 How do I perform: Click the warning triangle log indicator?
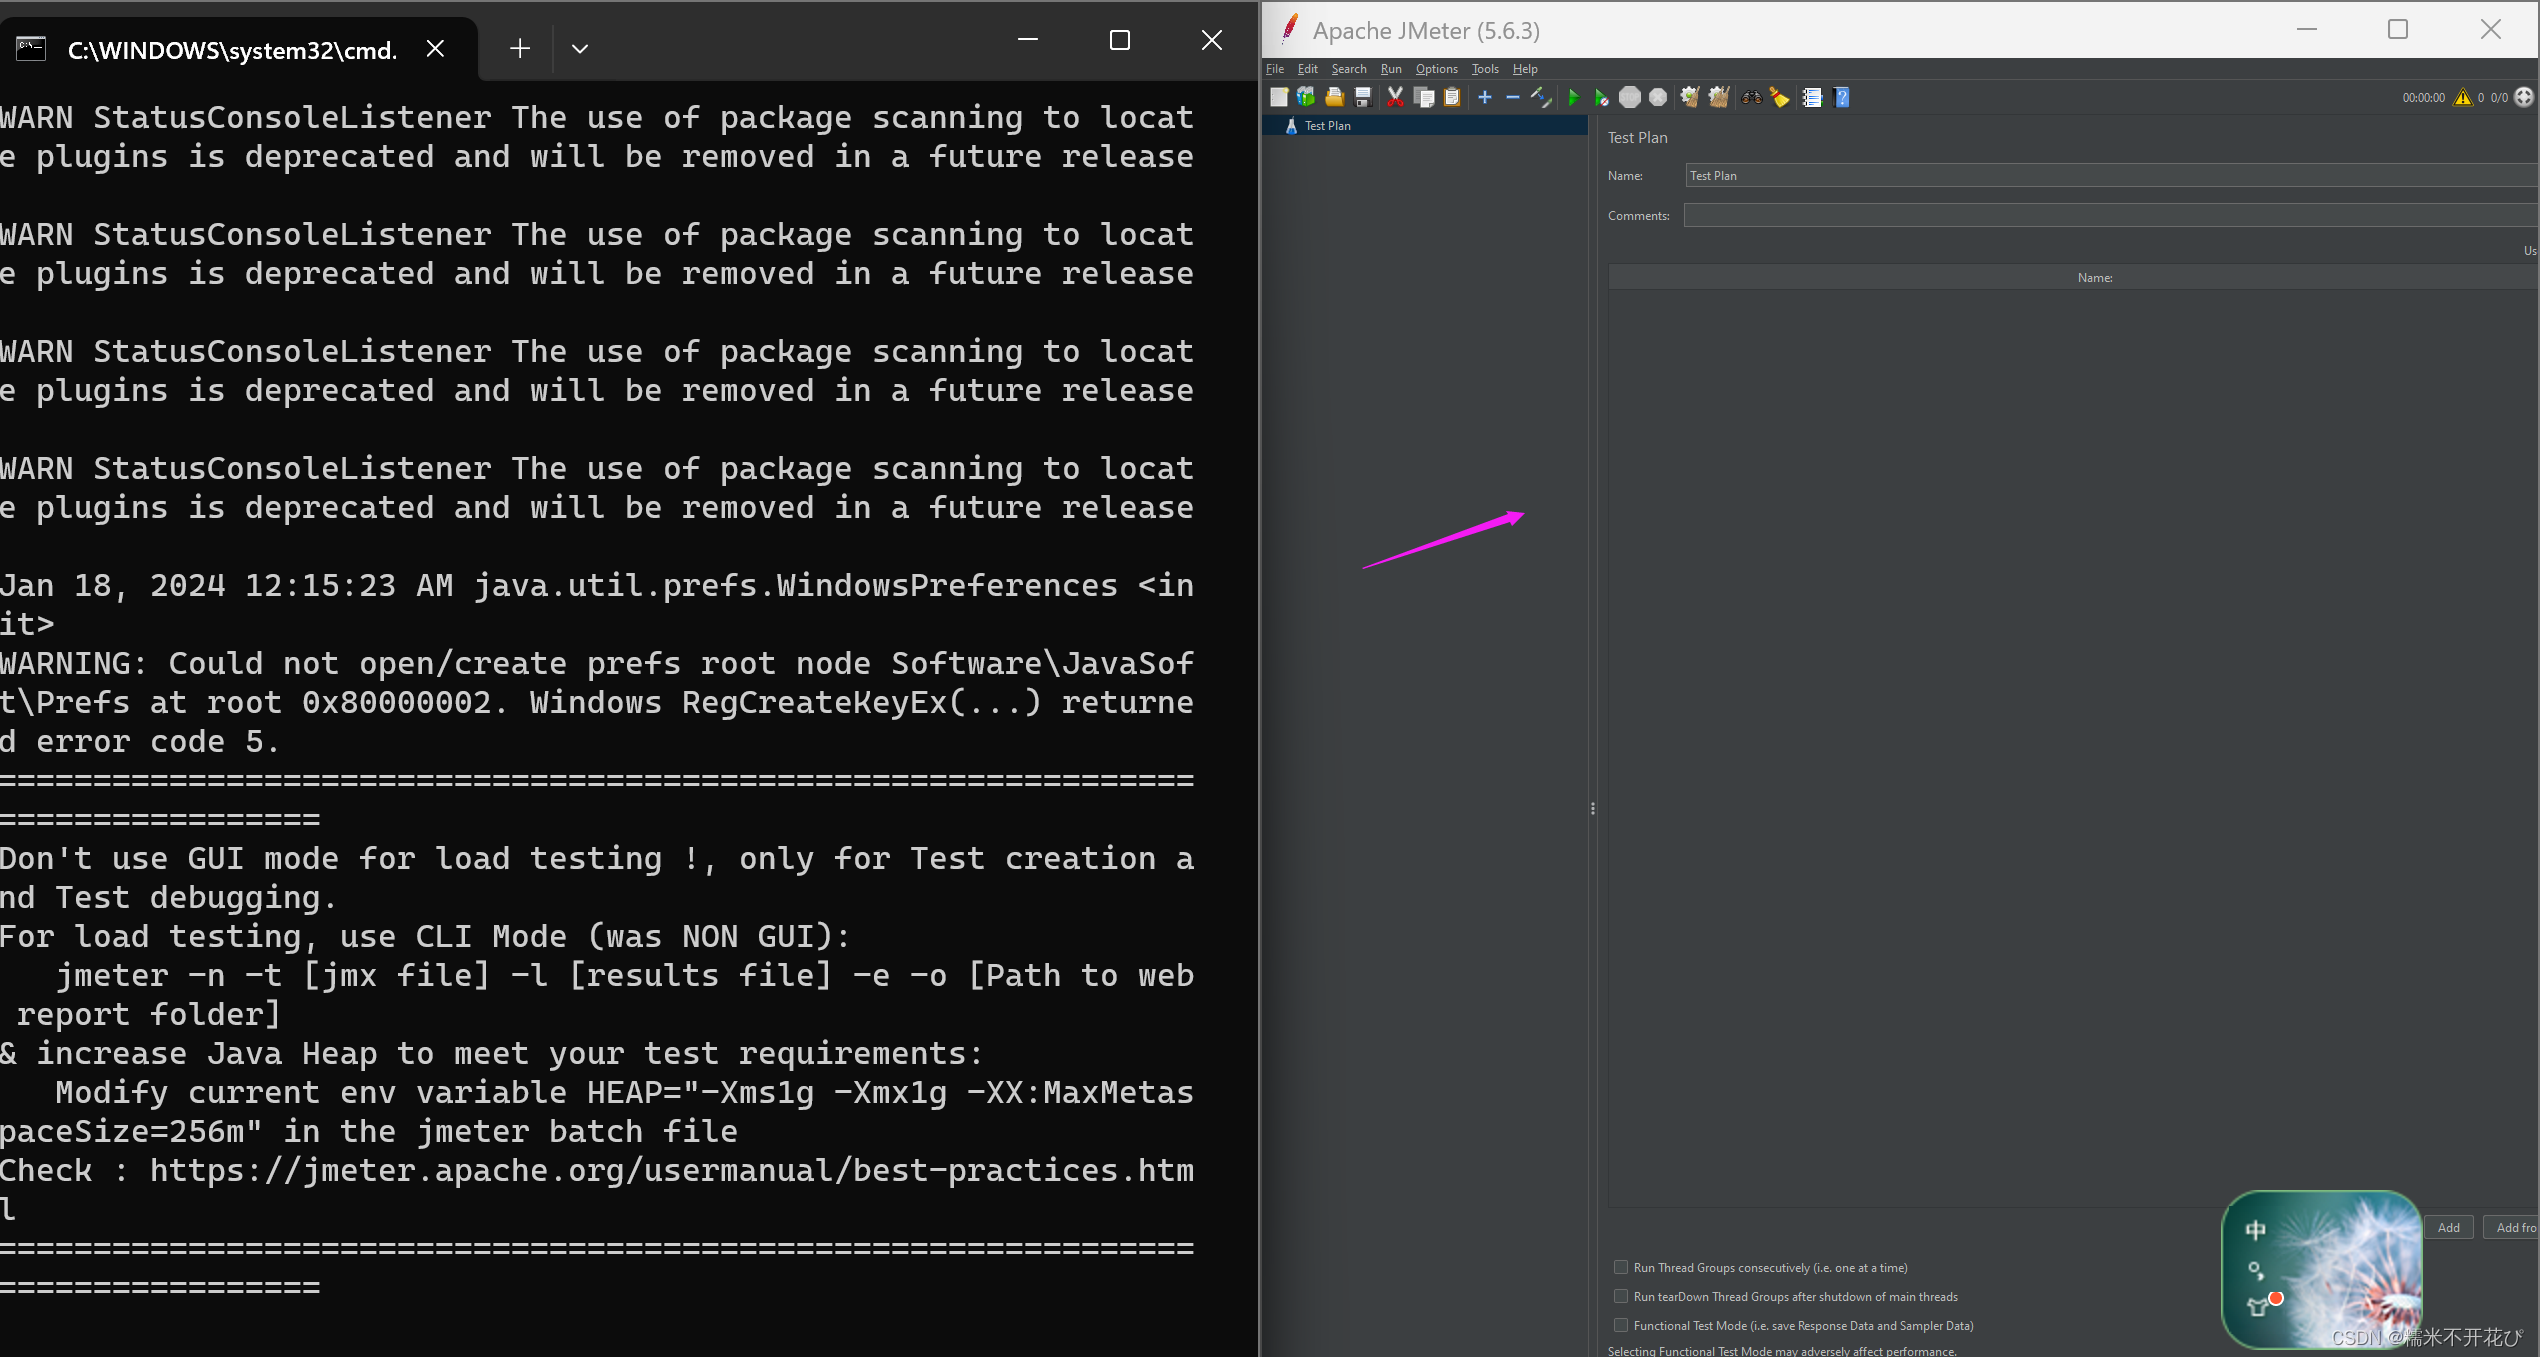[x=2463, y=97]
